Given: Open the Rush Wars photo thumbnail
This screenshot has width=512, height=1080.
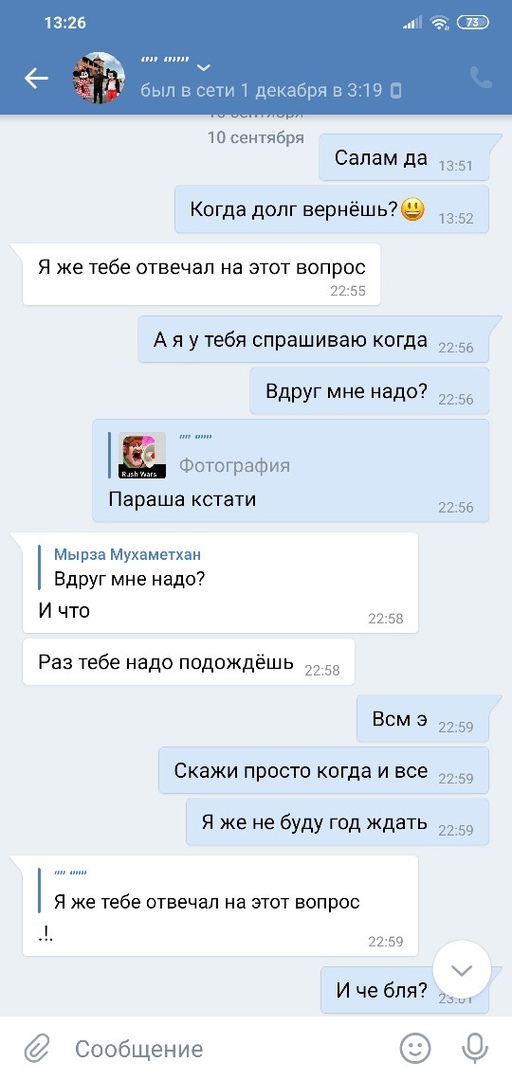Looking at the screenshot, I should 142,455.
